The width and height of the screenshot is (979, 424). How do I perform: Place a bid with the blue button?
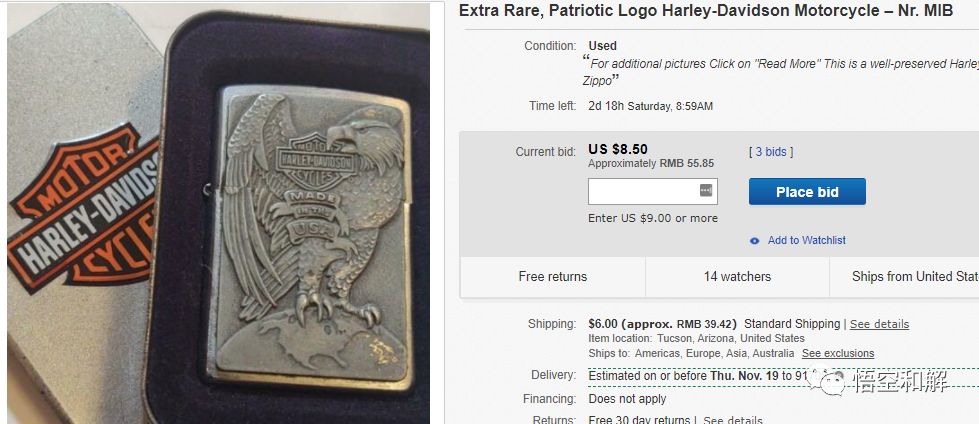pyautogui.click(x=807, y=192)
